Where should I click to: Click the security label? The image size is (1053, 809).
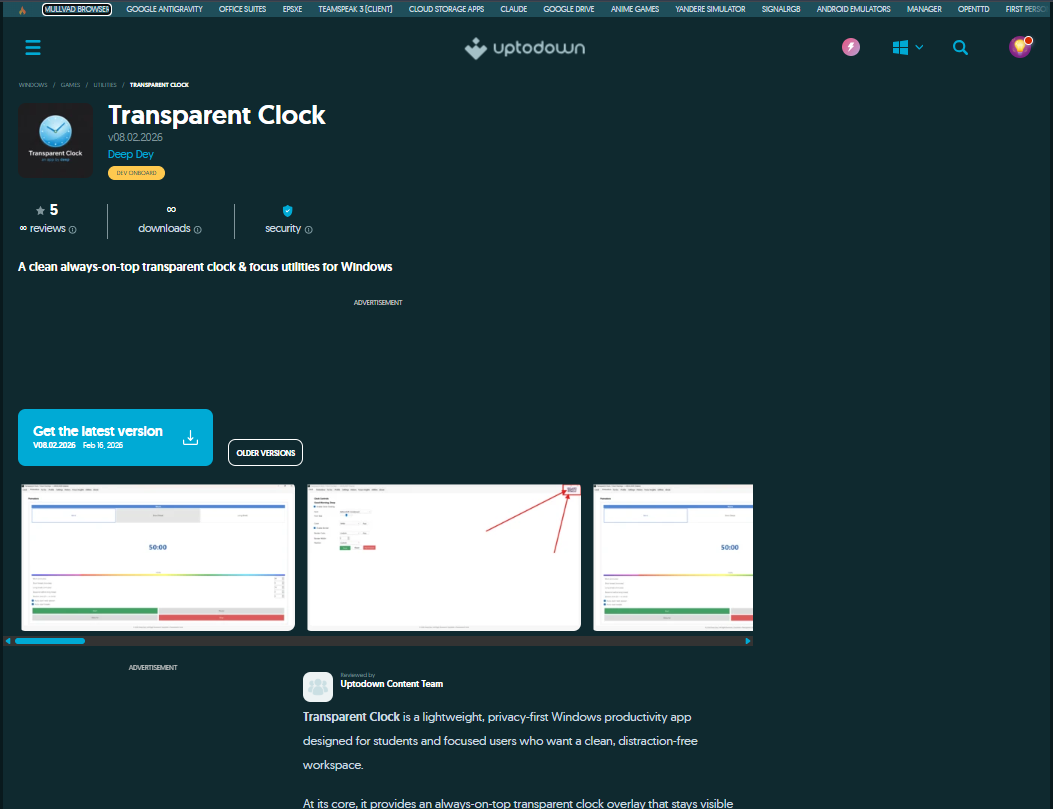pos(283,229)
